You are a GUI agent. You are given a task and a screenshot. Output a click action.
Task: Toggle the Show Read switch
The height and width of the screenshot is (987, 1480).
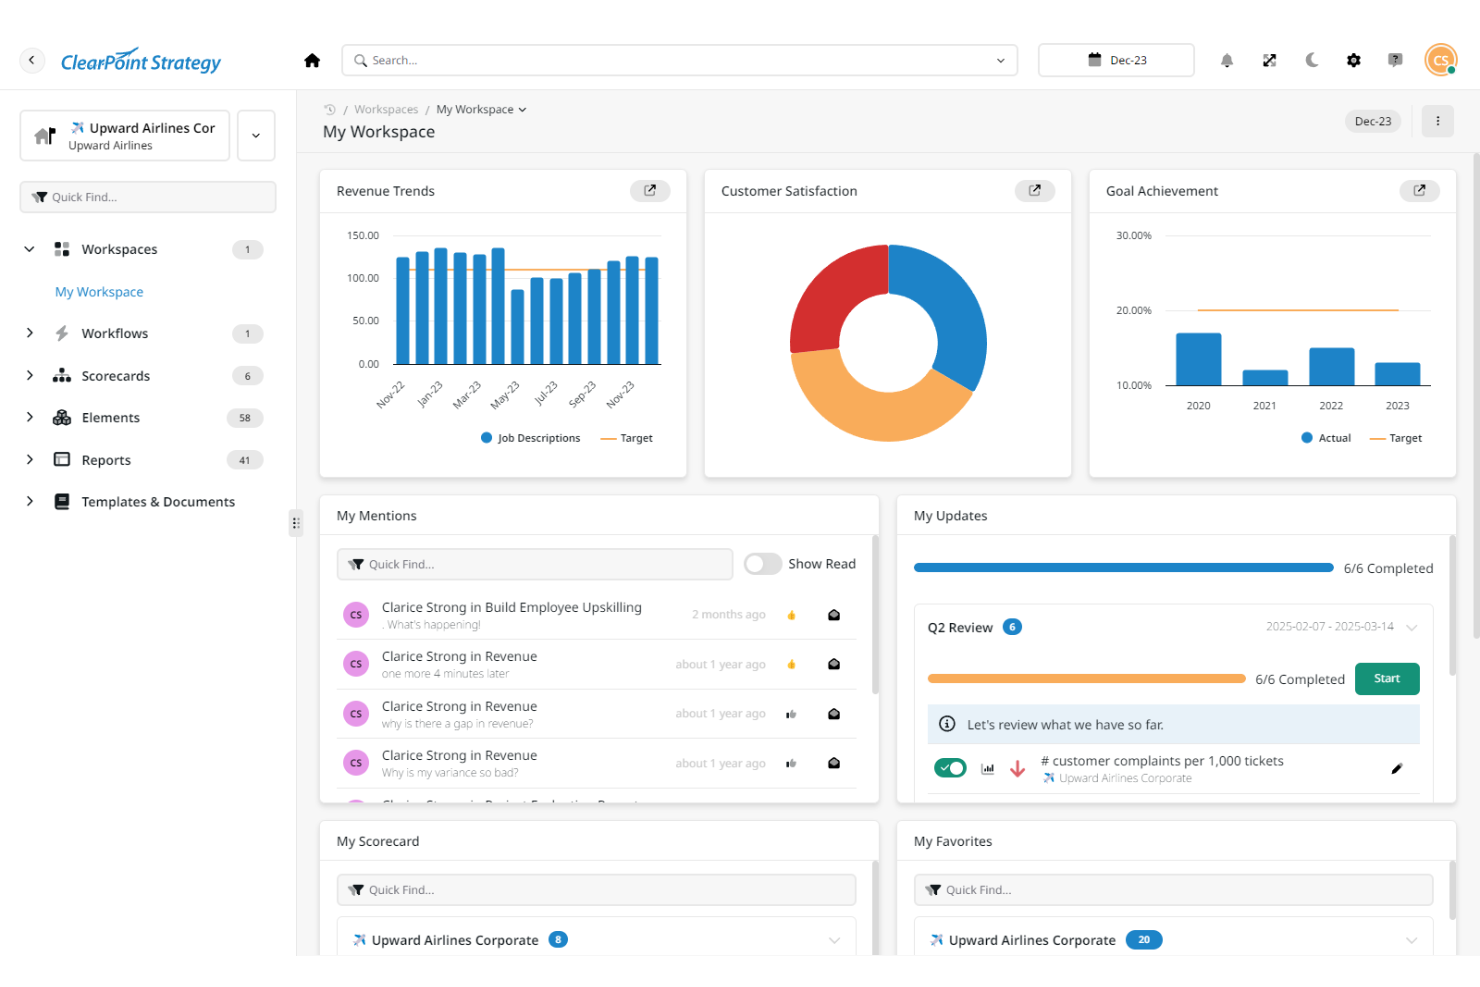click(x=763, y=564)
